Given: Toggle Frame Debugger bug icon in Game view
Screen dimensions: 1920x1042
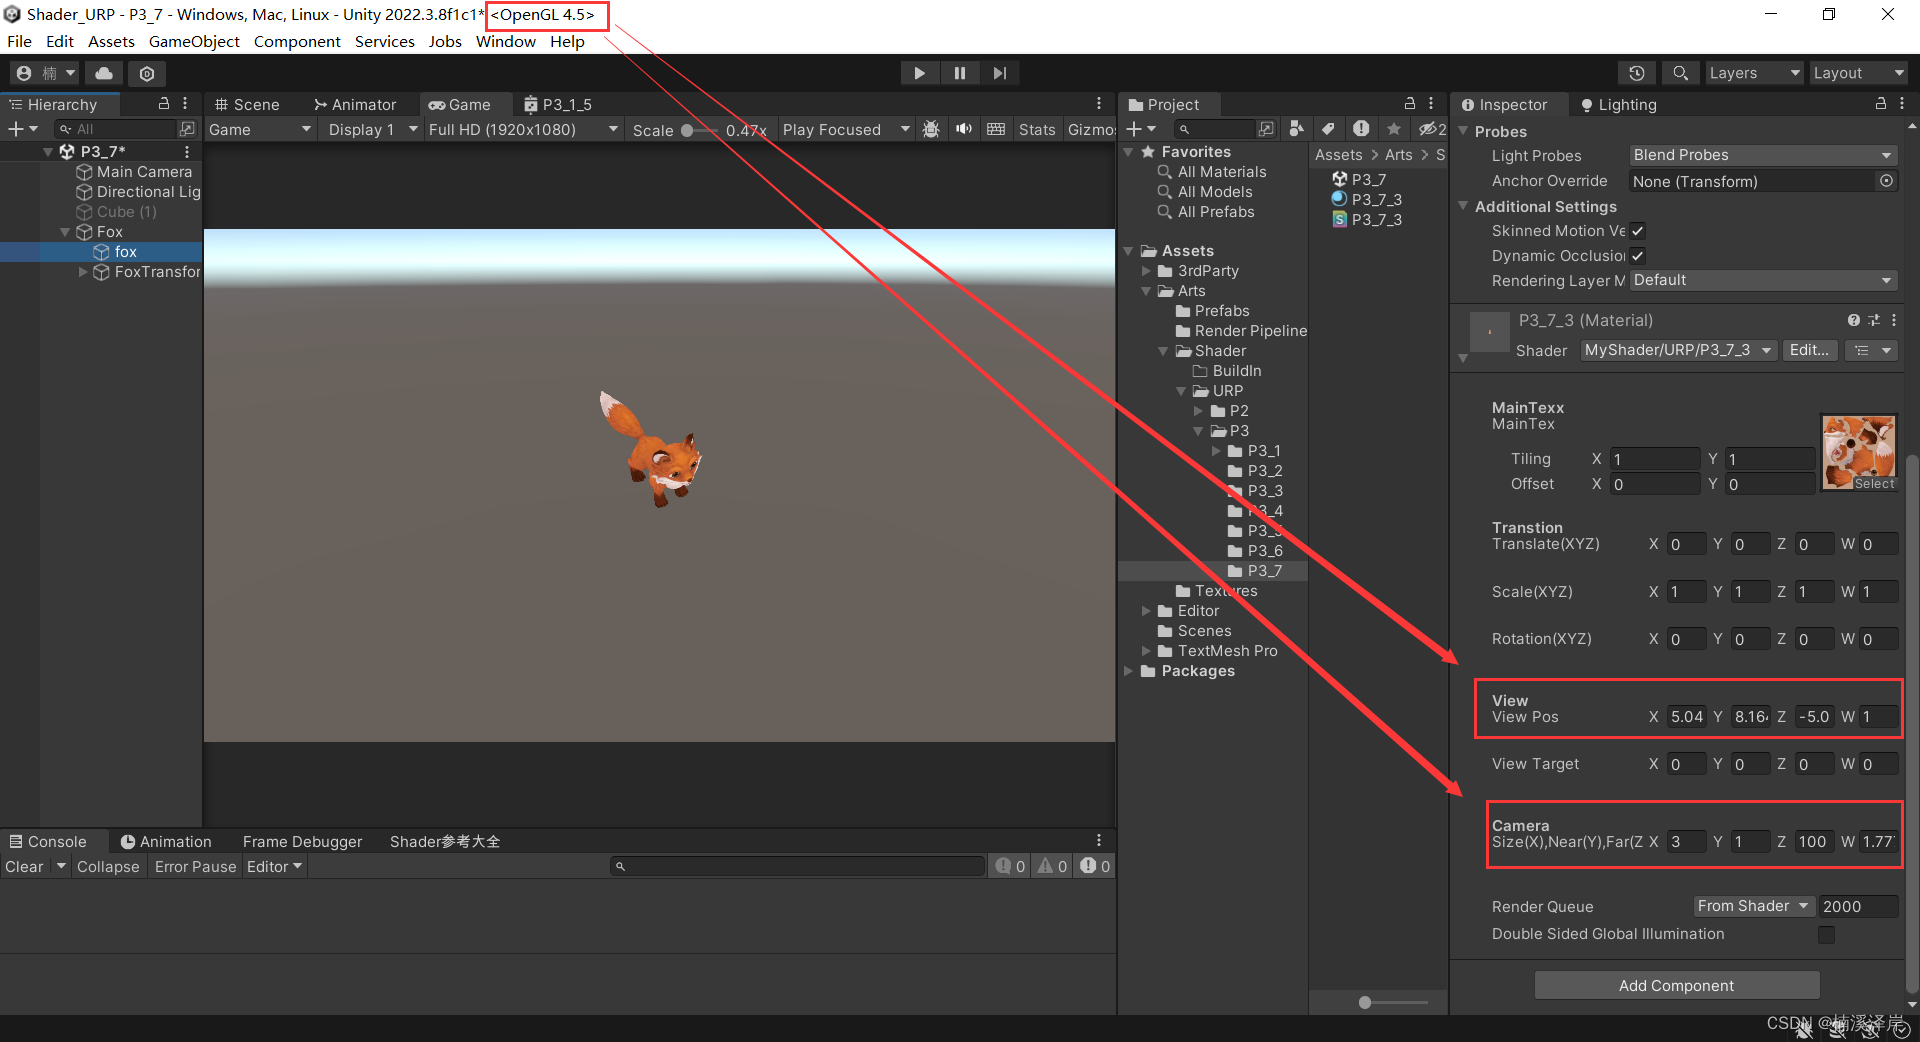Looking at the screenshot, I should tap(931, 129).
